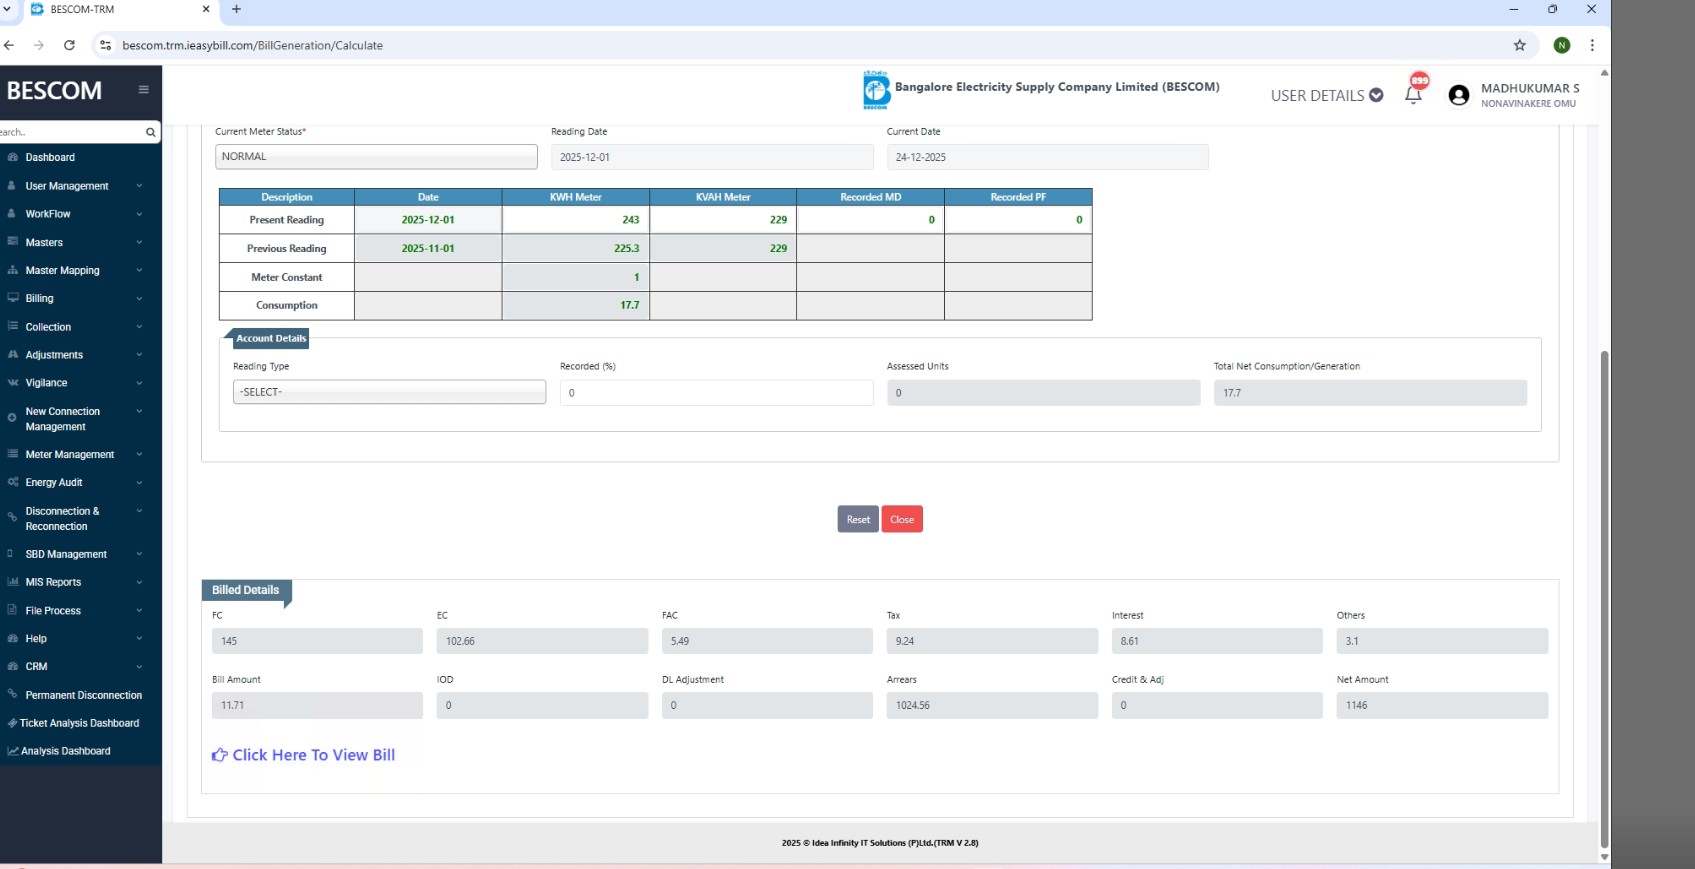Go to Ticket Analysis Dashboard
Image resolution: width=1695 pixels, height=869 pixels.
click(79, 723)
